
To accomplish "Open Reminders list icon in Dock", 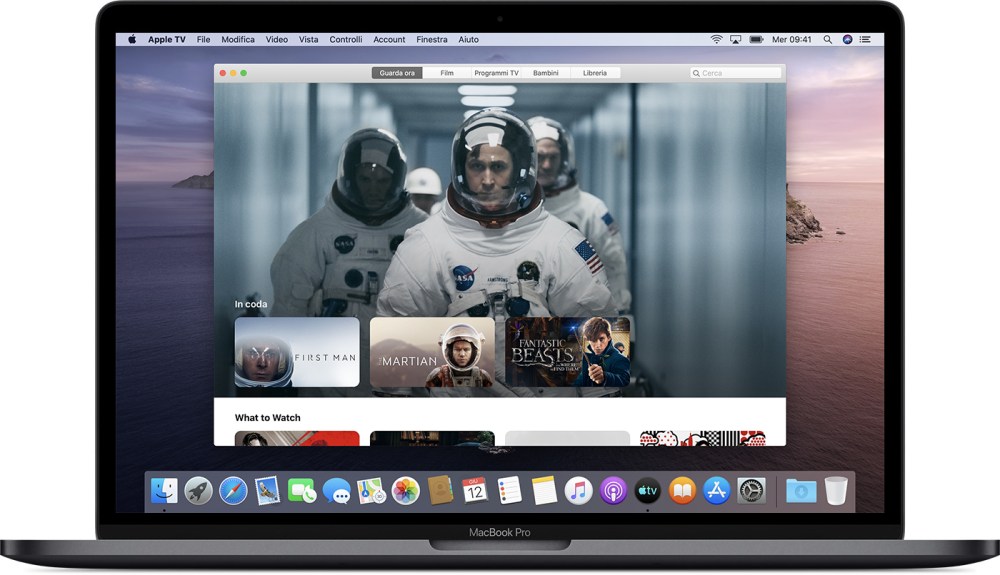I will click(509, 491).
